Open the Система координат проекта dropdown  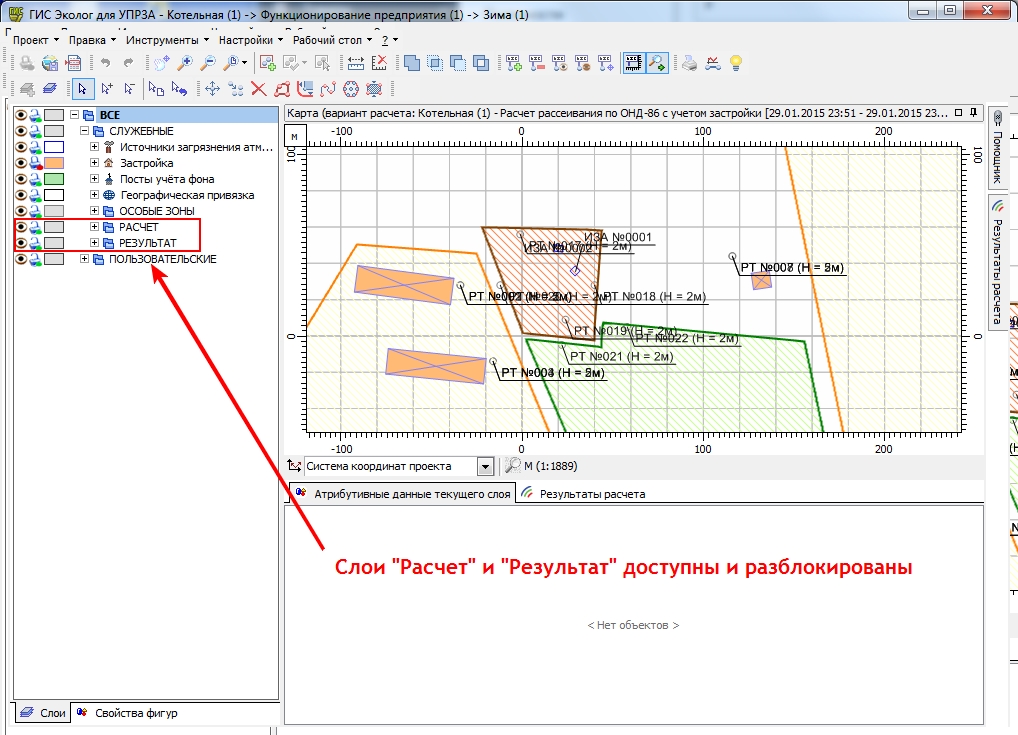point(485,466)
